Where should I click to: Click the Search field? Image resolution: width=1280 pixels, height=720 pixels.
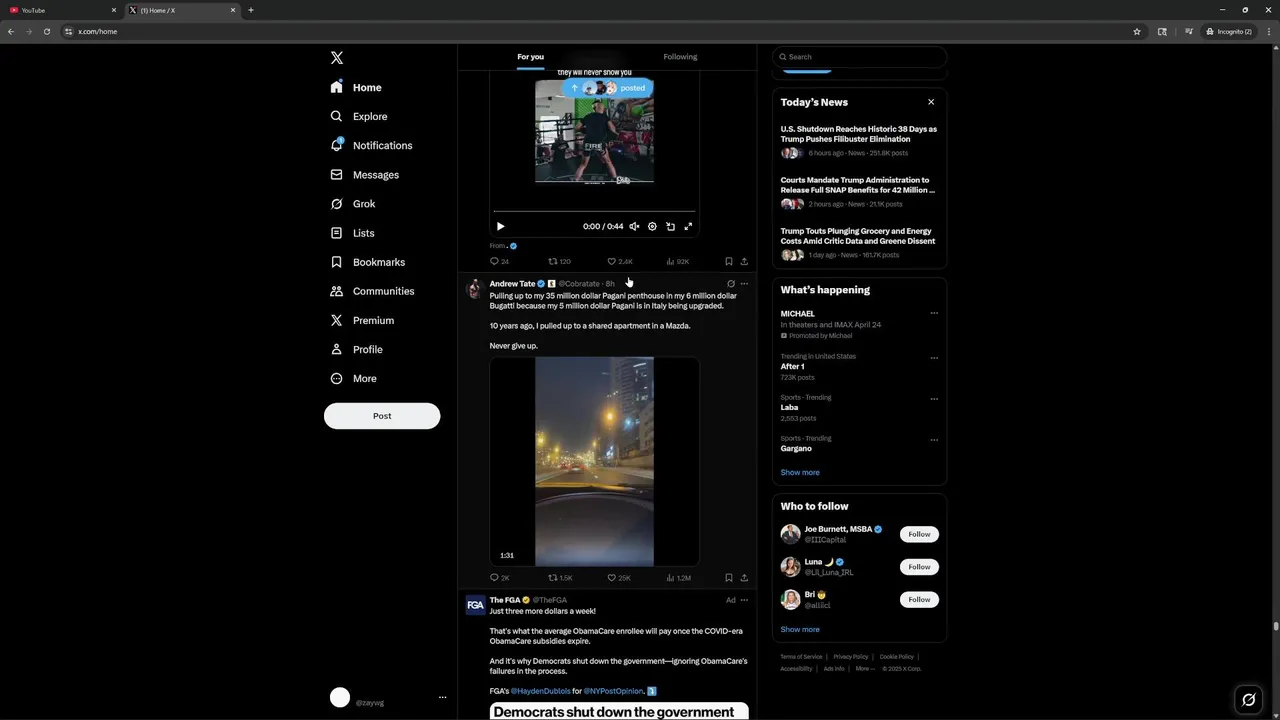pyautogui.click(x=859, y=57)
